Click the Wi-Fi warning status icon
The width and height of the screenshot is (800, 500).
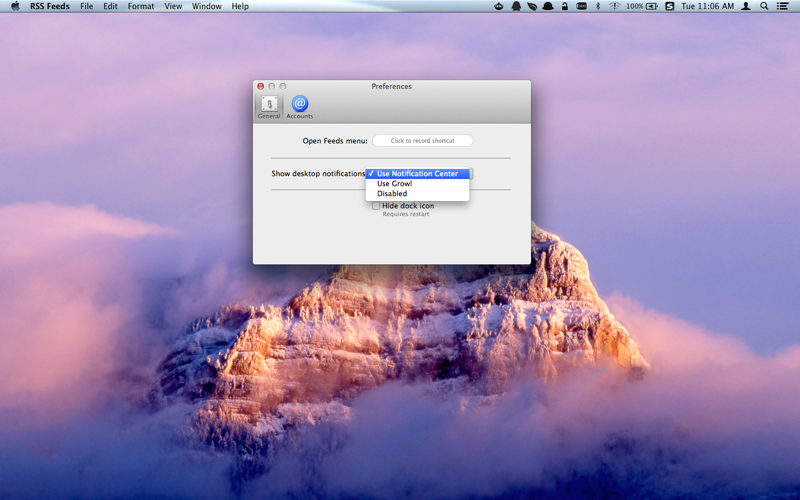pos(614,6)
